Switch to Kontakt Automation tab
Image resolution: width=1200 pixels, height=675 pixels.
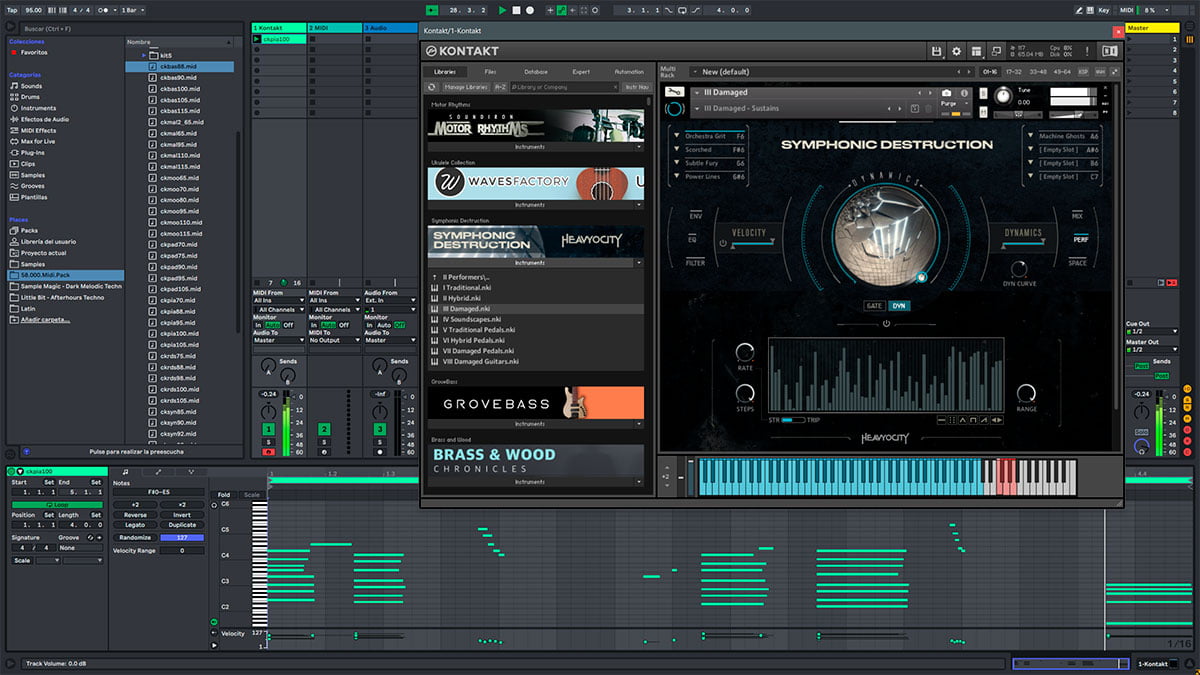tap(629, 72)
